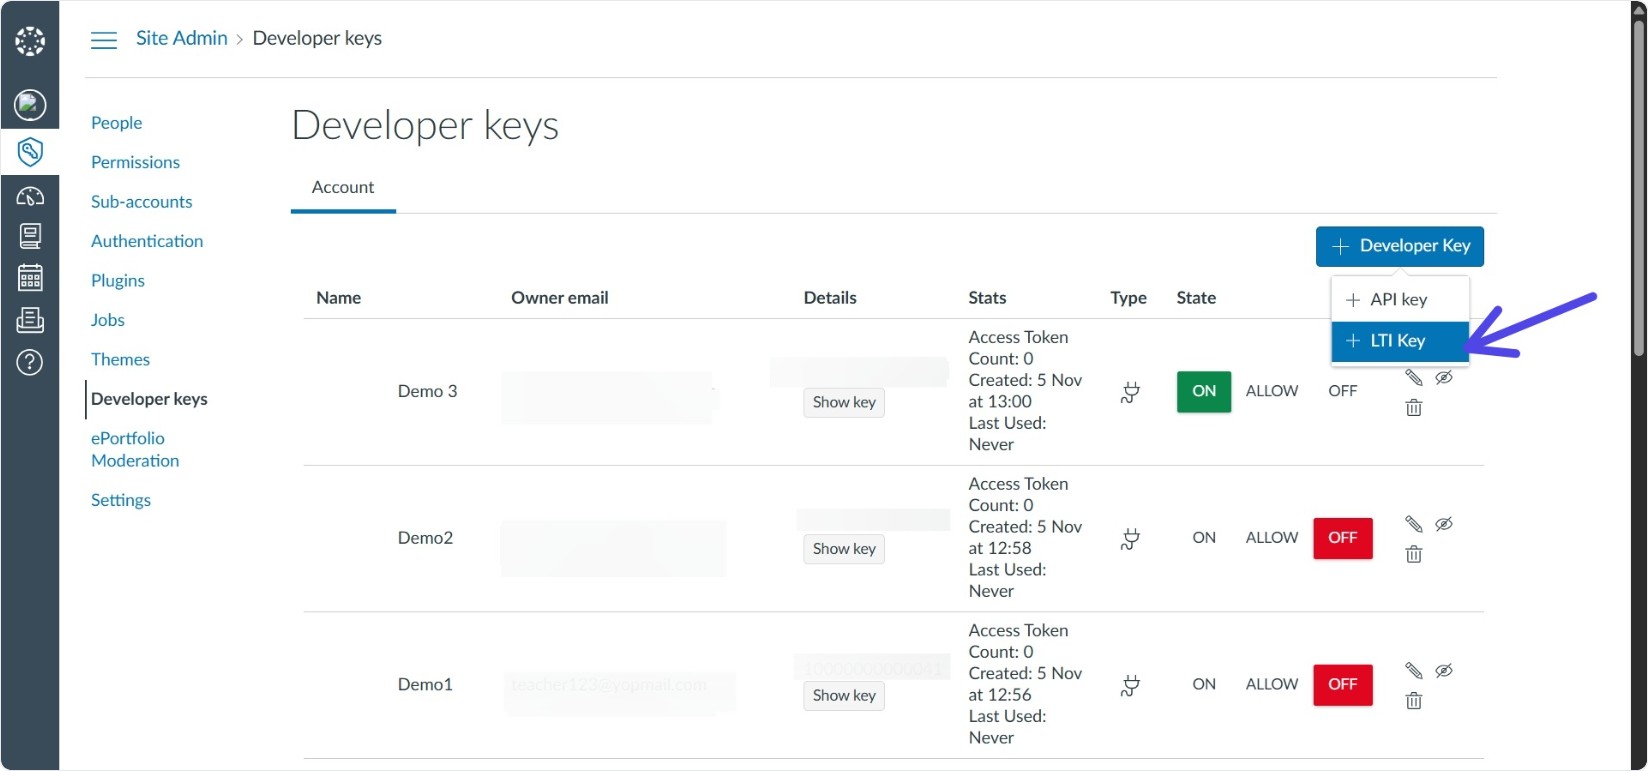Set Demo2 key state to OFF
The image size is (1648, 771).
click(1343, 538)
